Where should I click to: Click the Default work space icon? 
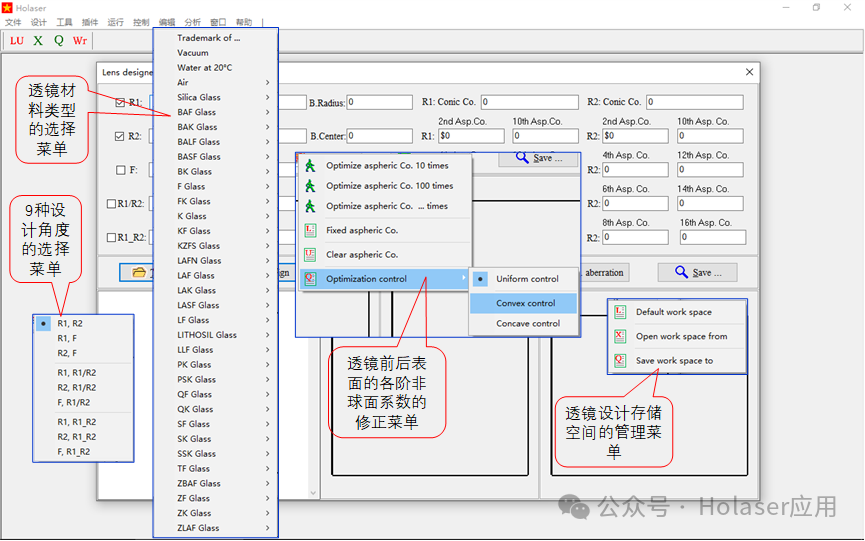[620, 312]
